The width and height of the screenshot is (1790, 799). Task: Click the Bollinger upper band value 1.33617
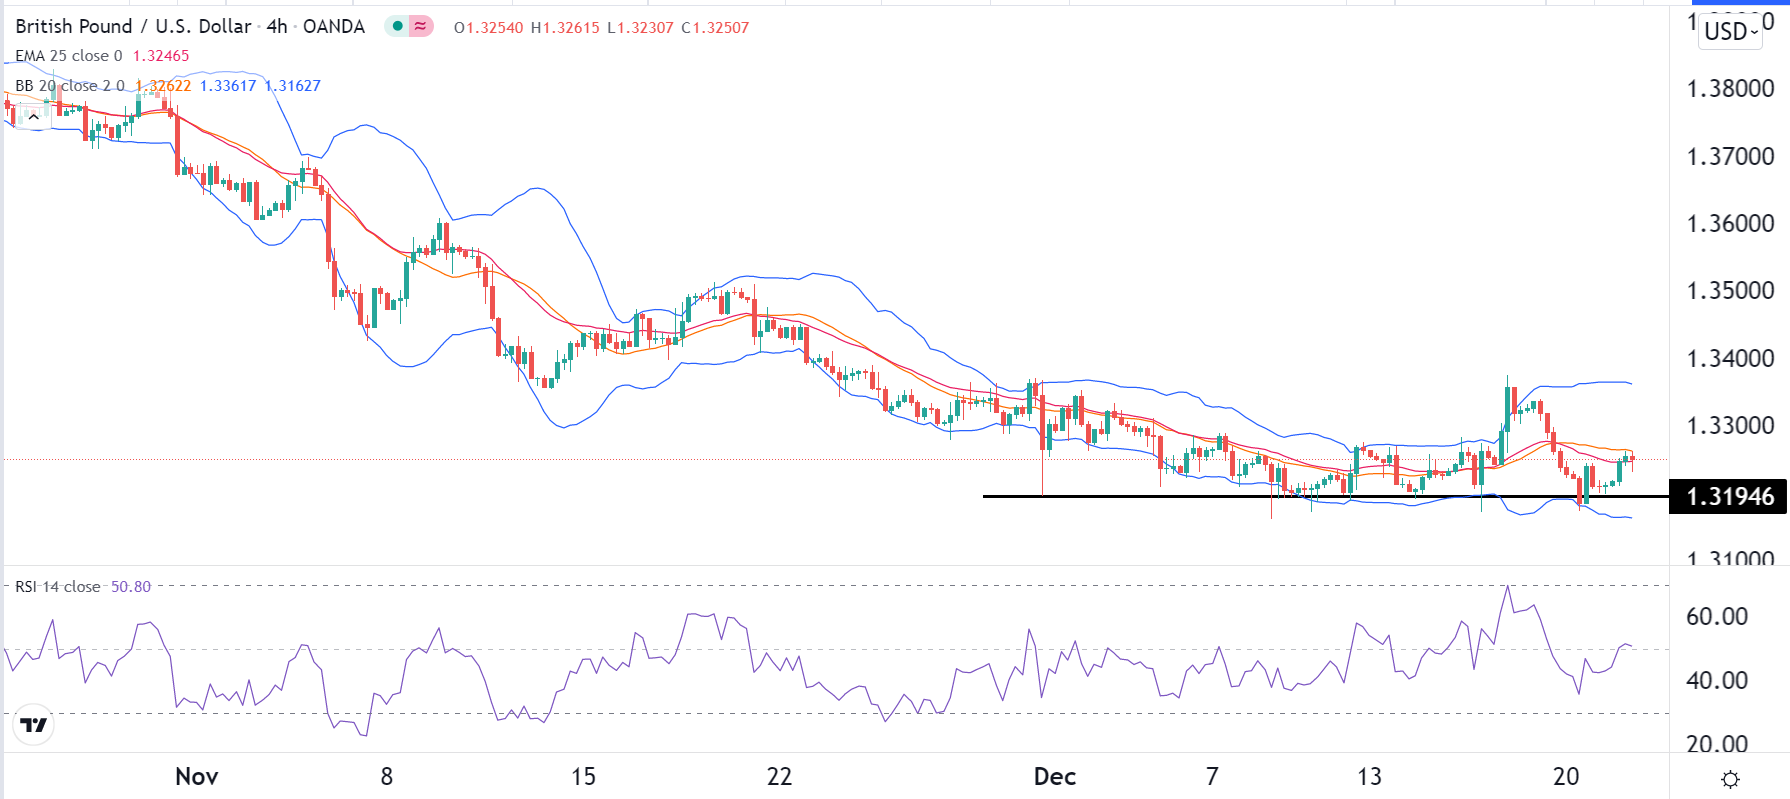228,86
